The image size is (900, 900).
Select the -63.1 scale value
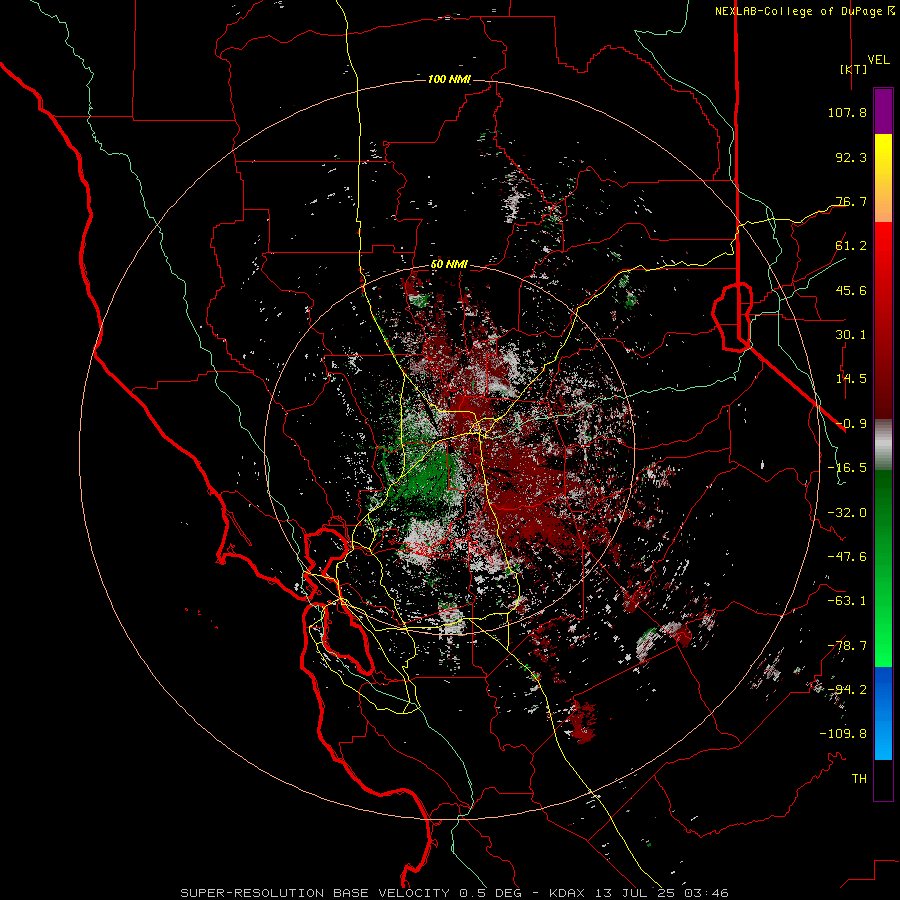point(847,601)
